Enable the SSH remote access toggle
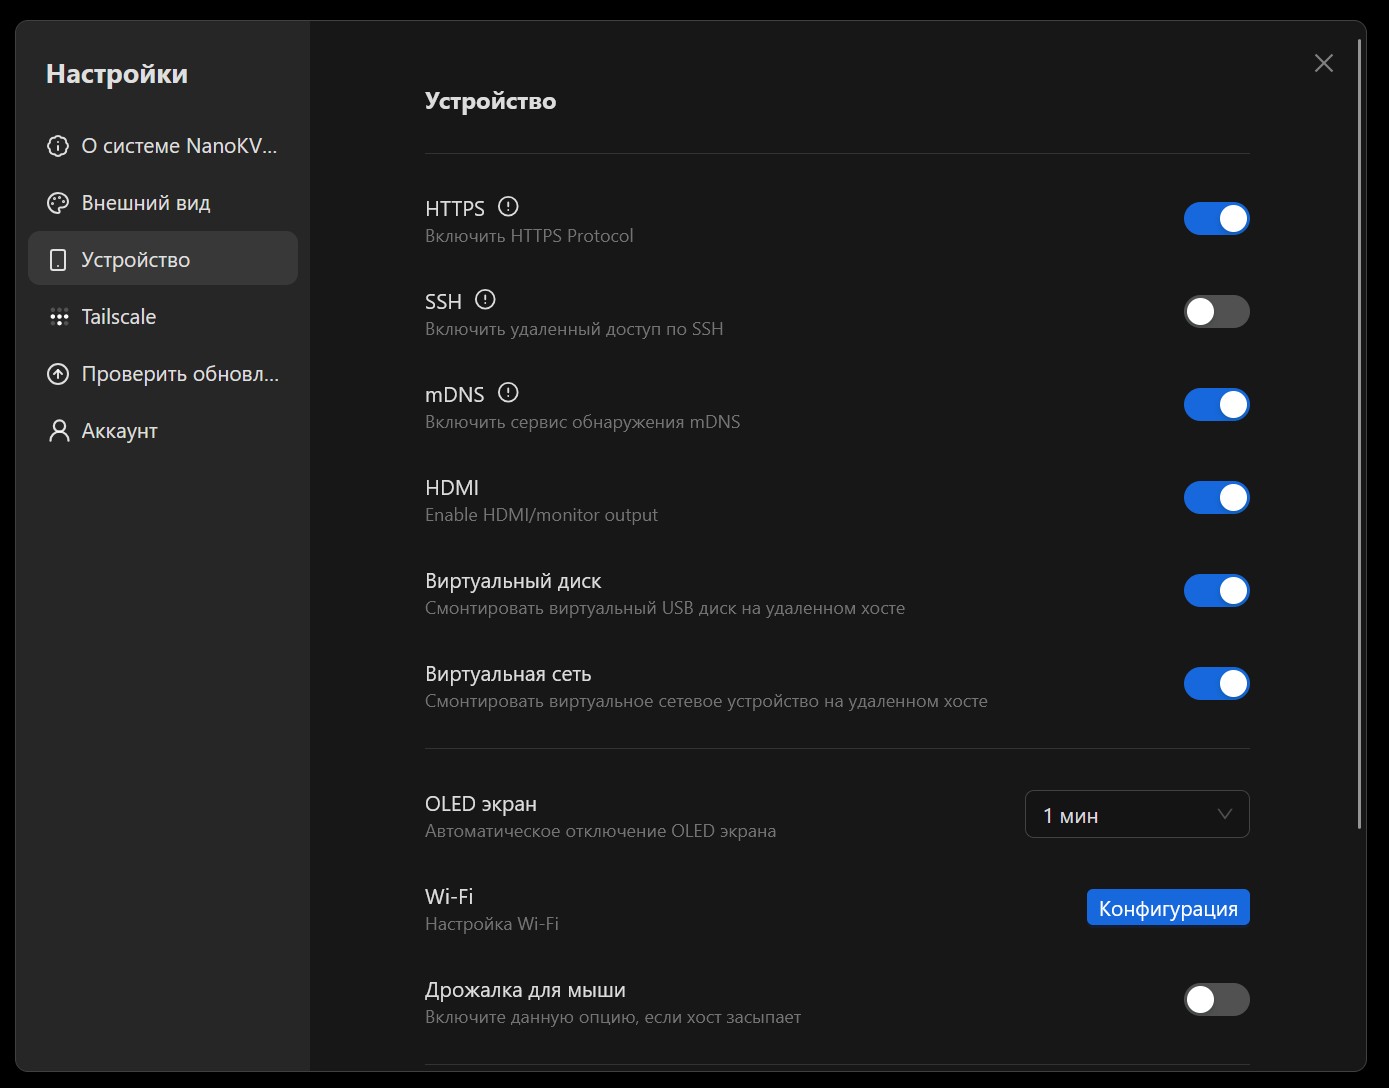The image size is (1389, 1088). coord(1216,312)
